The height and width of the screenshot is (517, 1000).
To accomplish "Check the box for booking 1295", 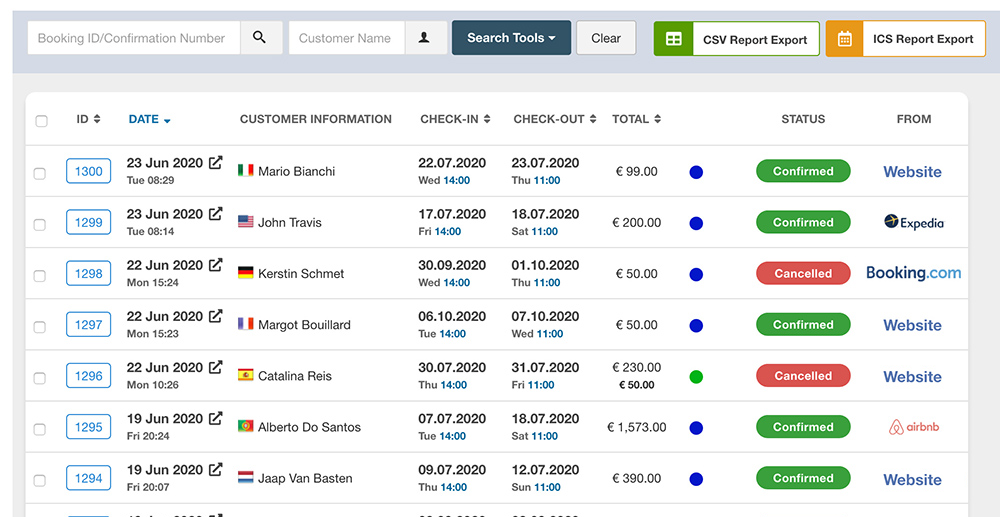I will [40, 429].
